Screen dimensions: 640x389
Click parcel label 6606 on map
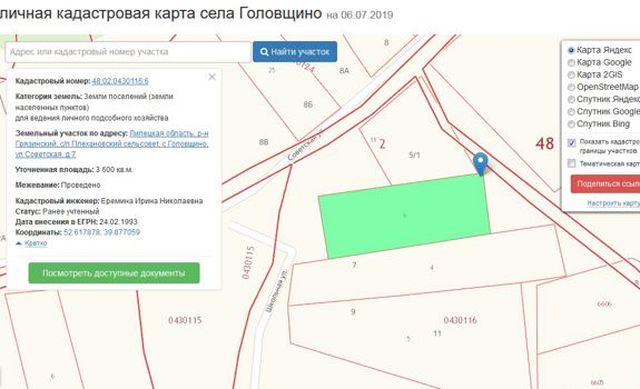604,304
